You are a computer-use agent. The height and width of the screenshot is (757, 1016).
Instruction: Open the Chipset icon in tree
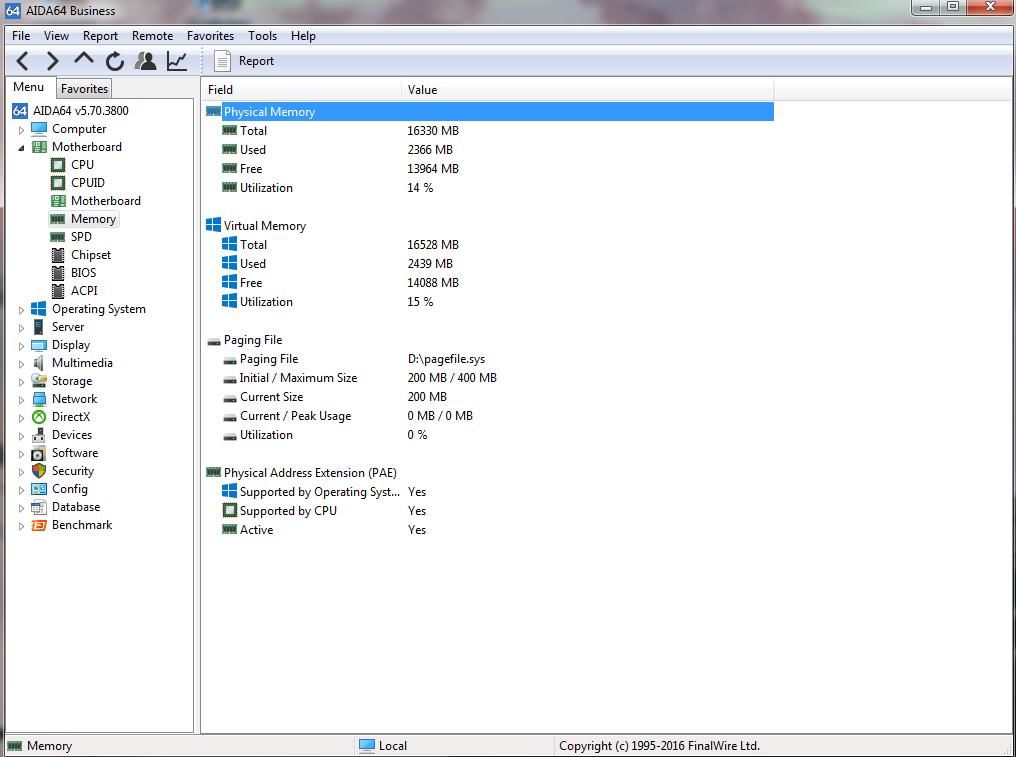58,255
